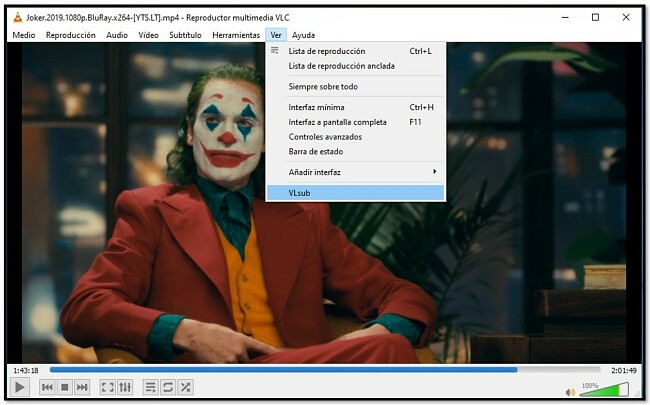Screen dimensions: 650x405
Task: Minimize the VLC window
Action: 565,17
